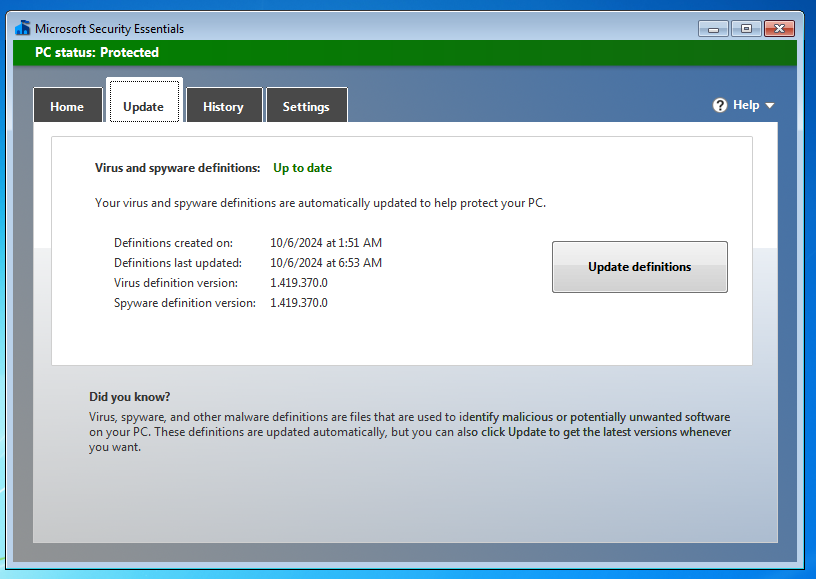Go to the Settings tab
Image resolution: width=816 pixels, height=579 pixels.
click(306, 107)
